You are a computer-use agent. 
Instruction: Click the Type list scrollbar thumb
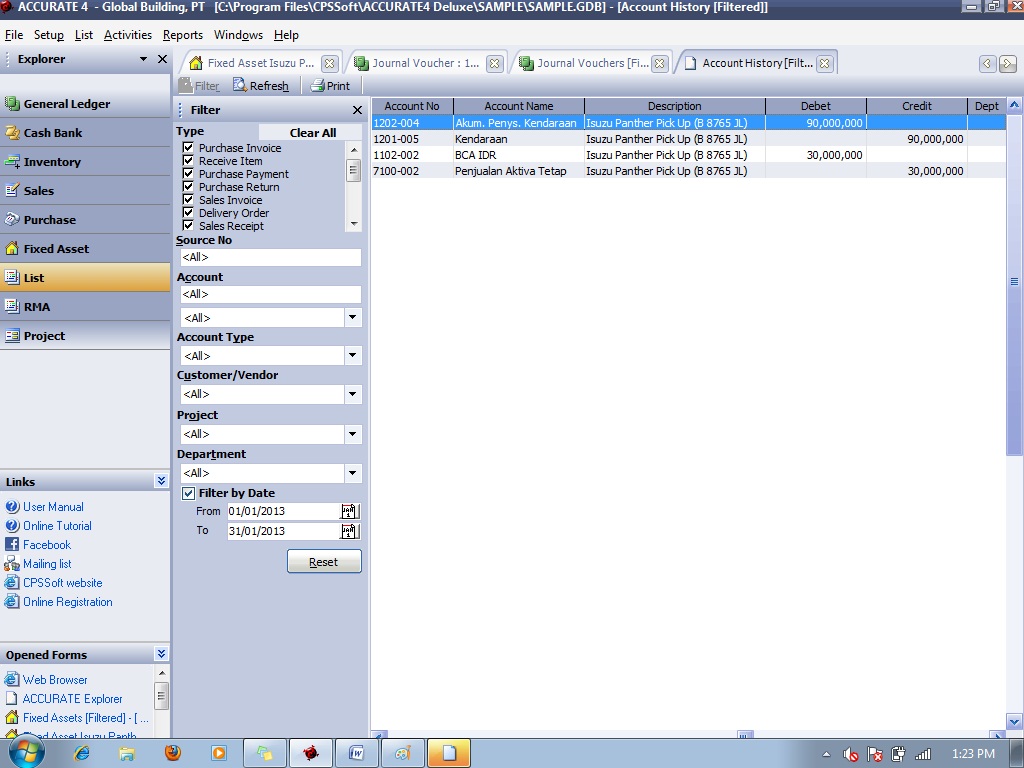(353, 170)
